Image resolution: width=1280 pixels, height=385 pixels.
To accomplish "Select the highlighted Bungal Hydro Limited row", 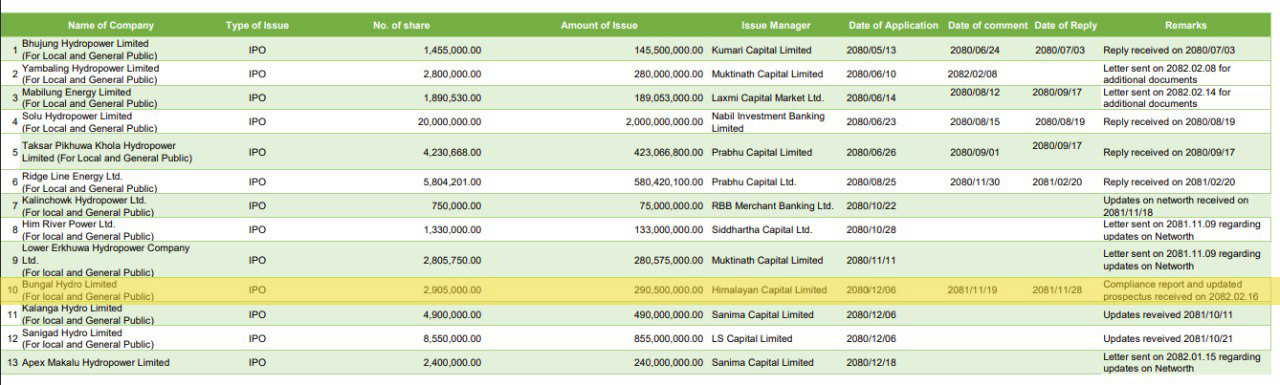I will [x=640, y=290].
